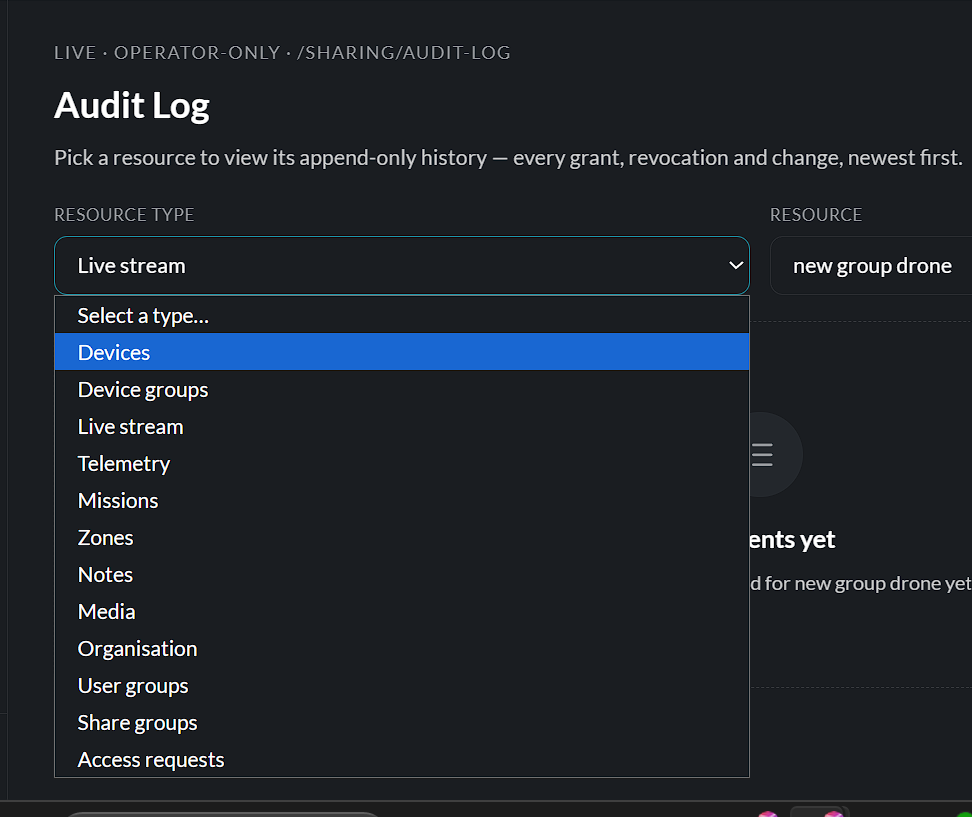Click the RESOURCE TYPE label
Viewport: 972px width, 817px height.
point(124,214)
